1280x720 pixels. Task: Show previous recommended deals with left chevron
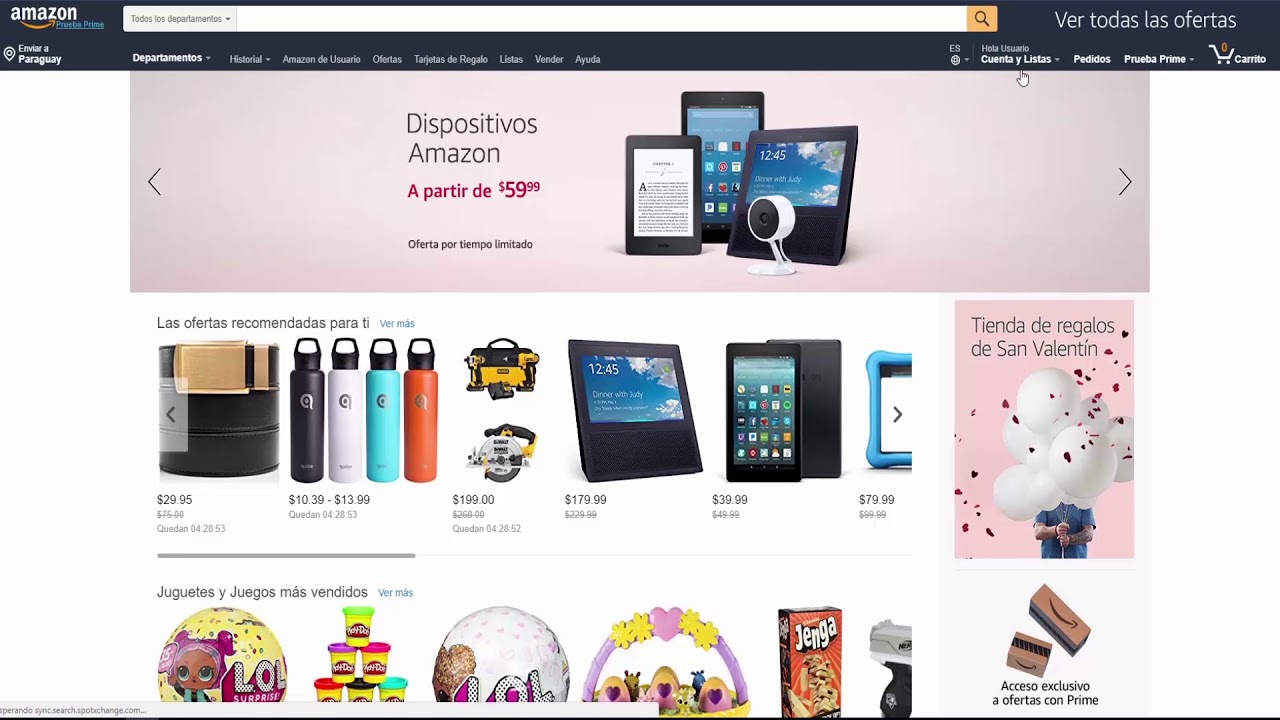[x=171, y=414]
